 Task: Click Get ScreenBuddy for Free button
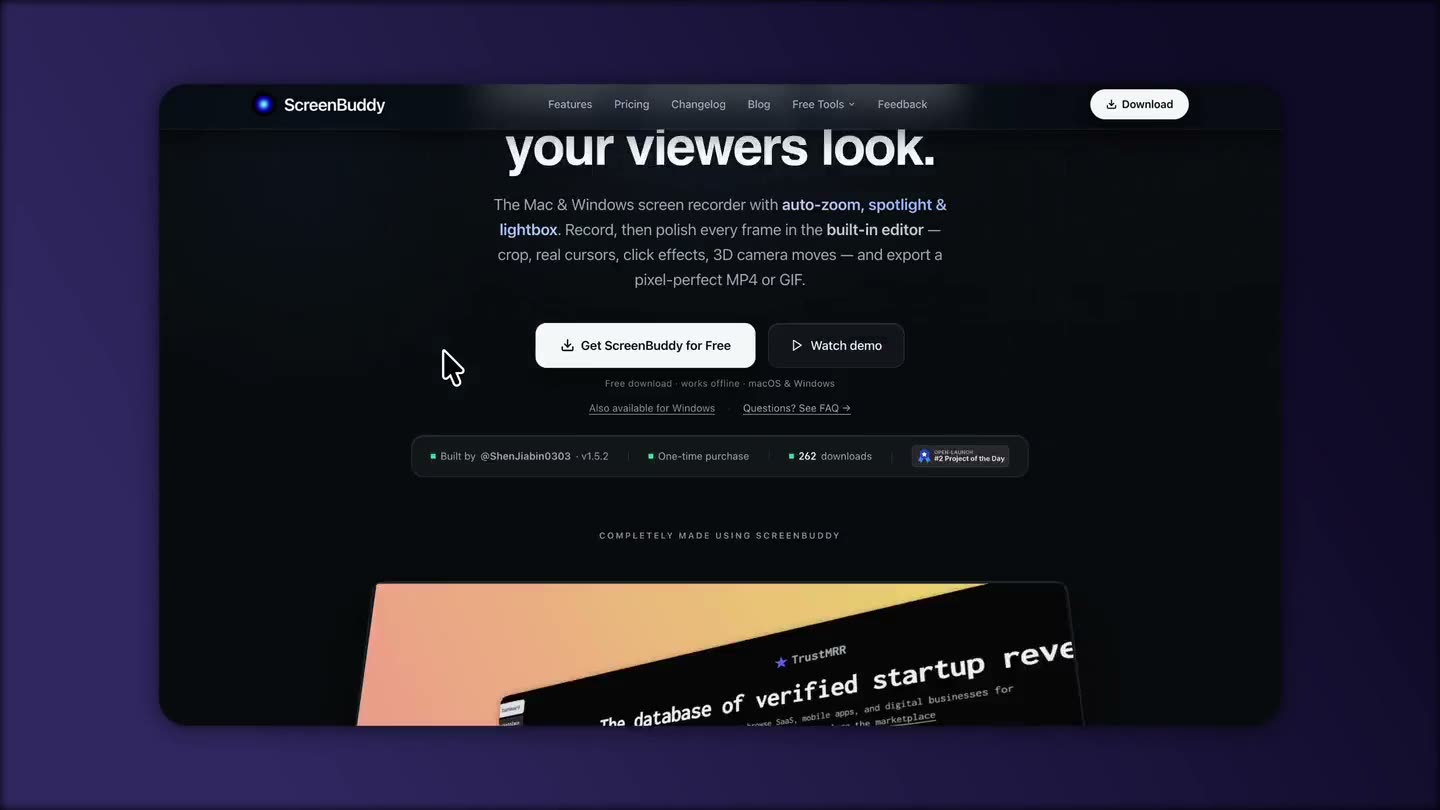pos(645,345)
